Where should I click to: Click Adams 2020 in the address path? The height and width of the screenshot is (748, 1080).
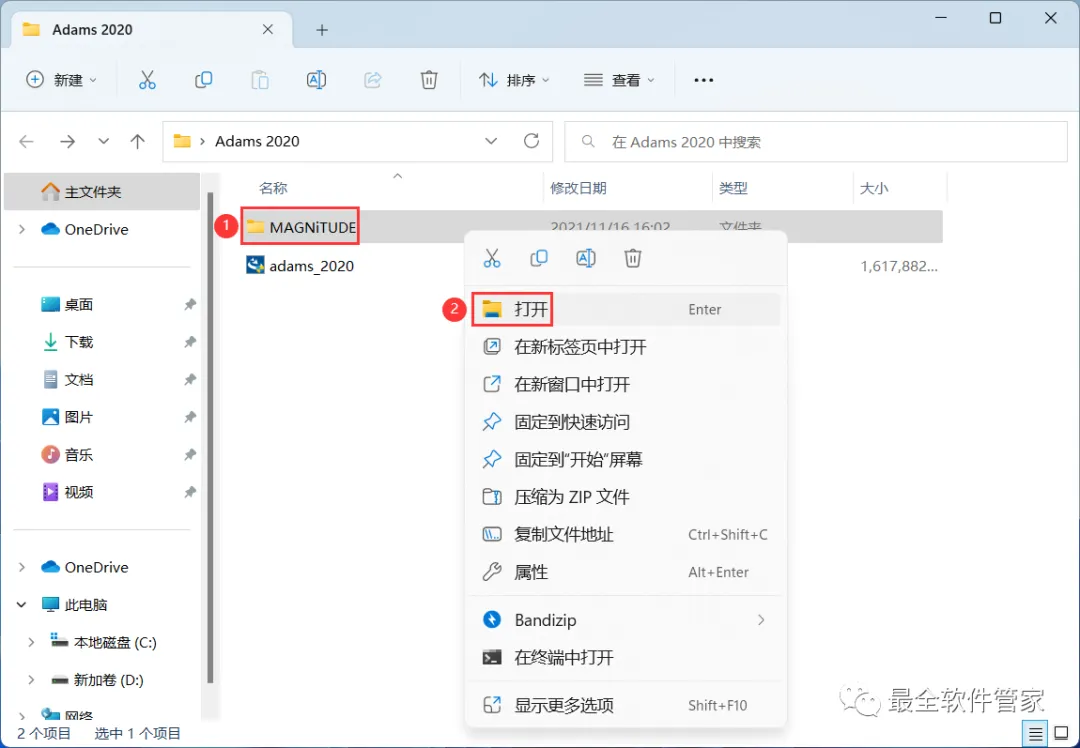pyautogui.click(x=257, y=141)
